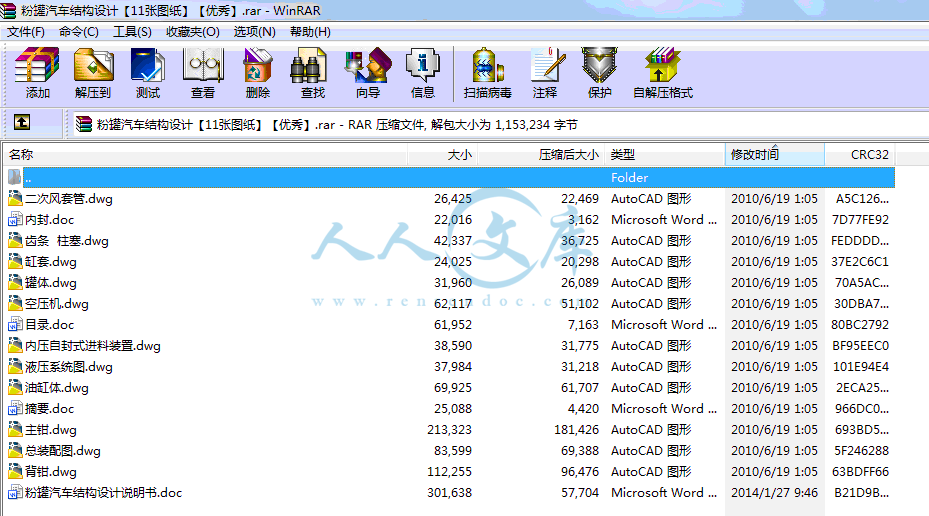
Task: Click the icon of 缸套.dwg
Action: [15, 261]
